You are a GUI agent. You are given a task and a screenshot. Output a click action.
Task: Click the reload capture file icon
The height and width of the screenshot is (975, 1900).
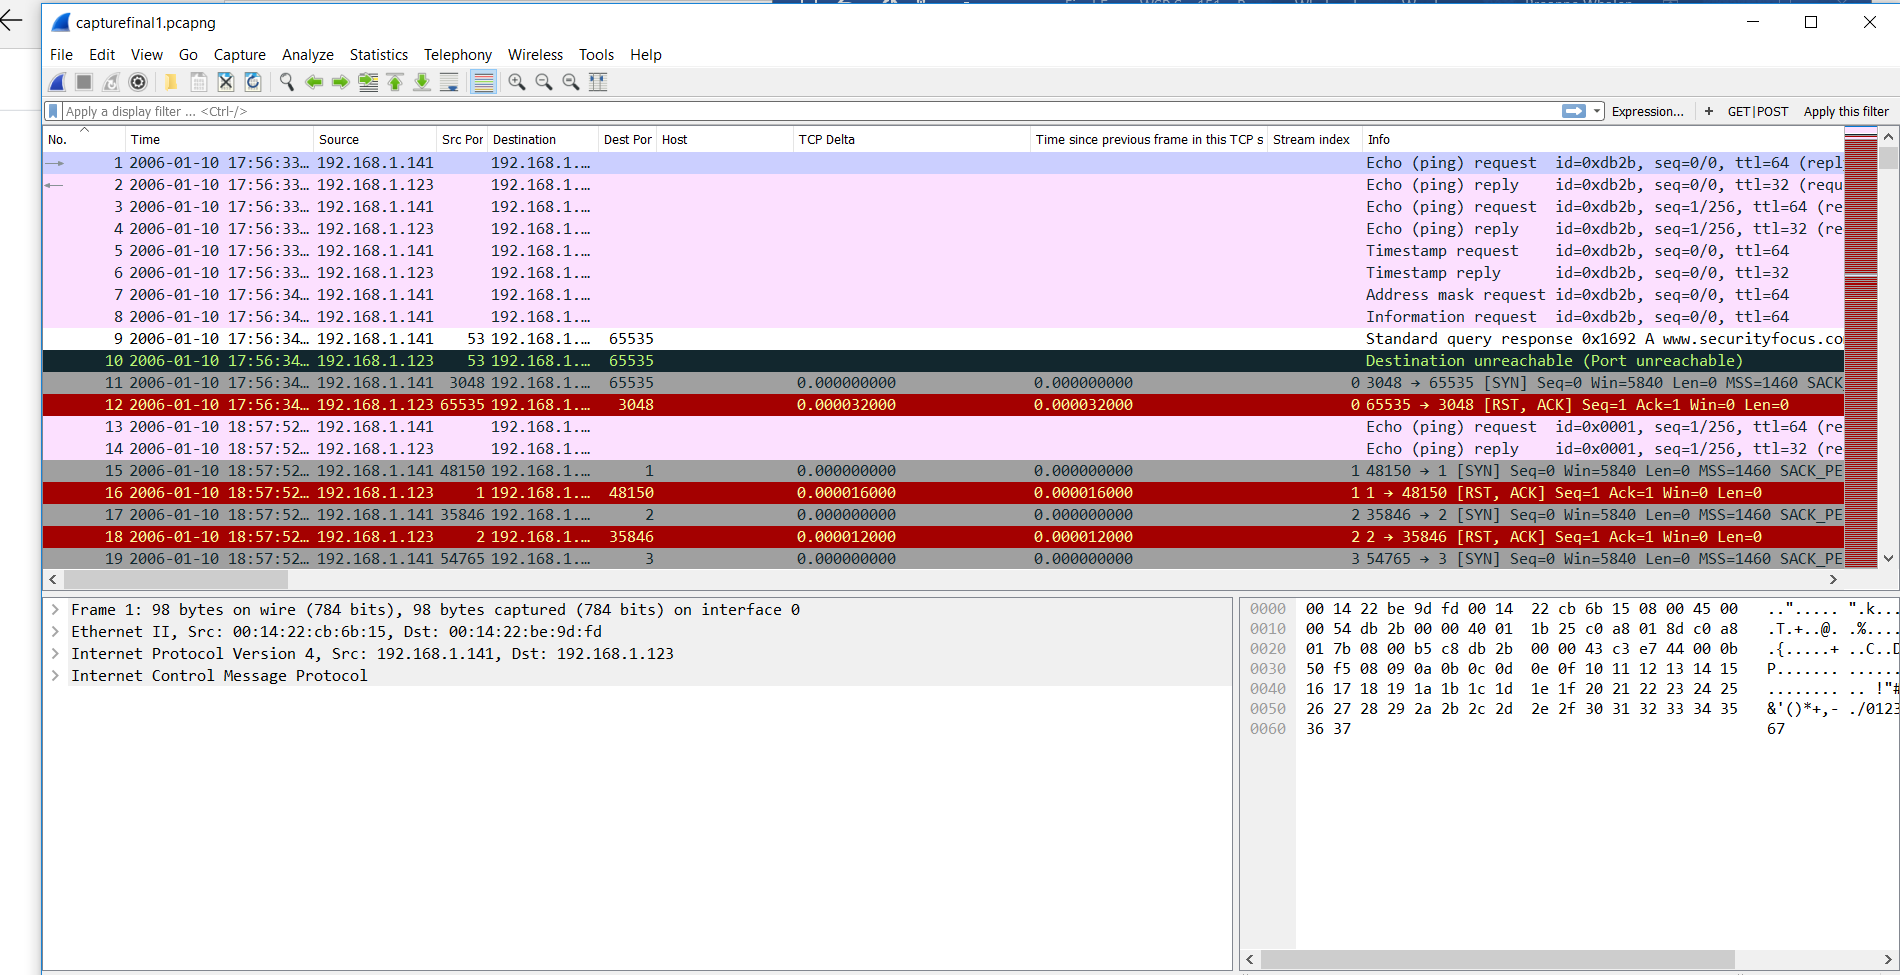click(x=253, y=82)
